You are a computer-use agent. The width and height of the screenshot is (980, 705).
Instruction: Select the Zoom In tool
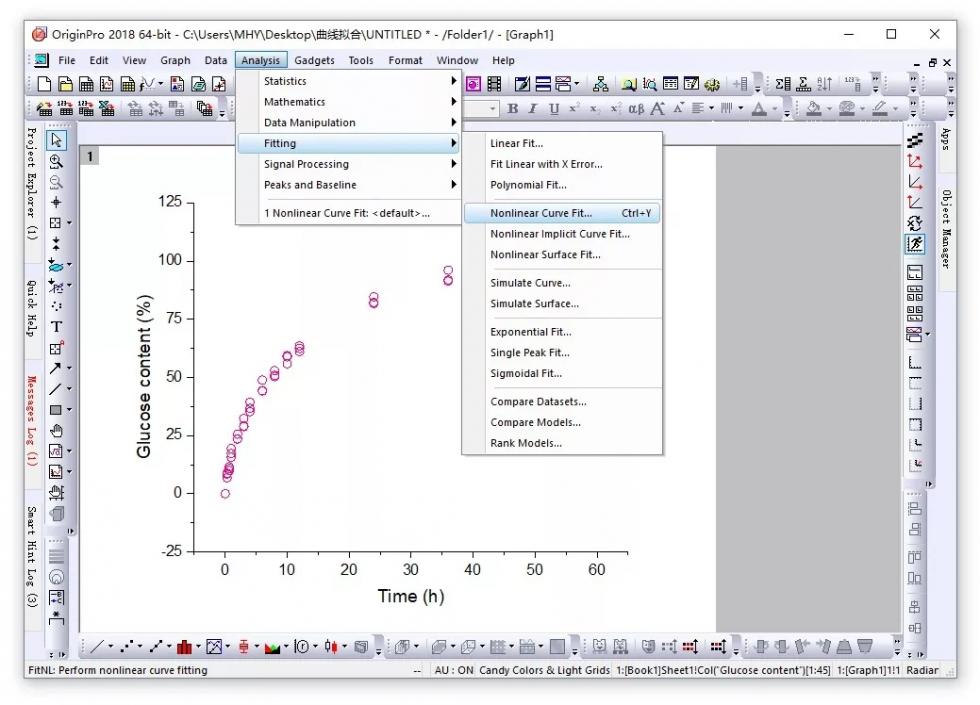point(56,161)
